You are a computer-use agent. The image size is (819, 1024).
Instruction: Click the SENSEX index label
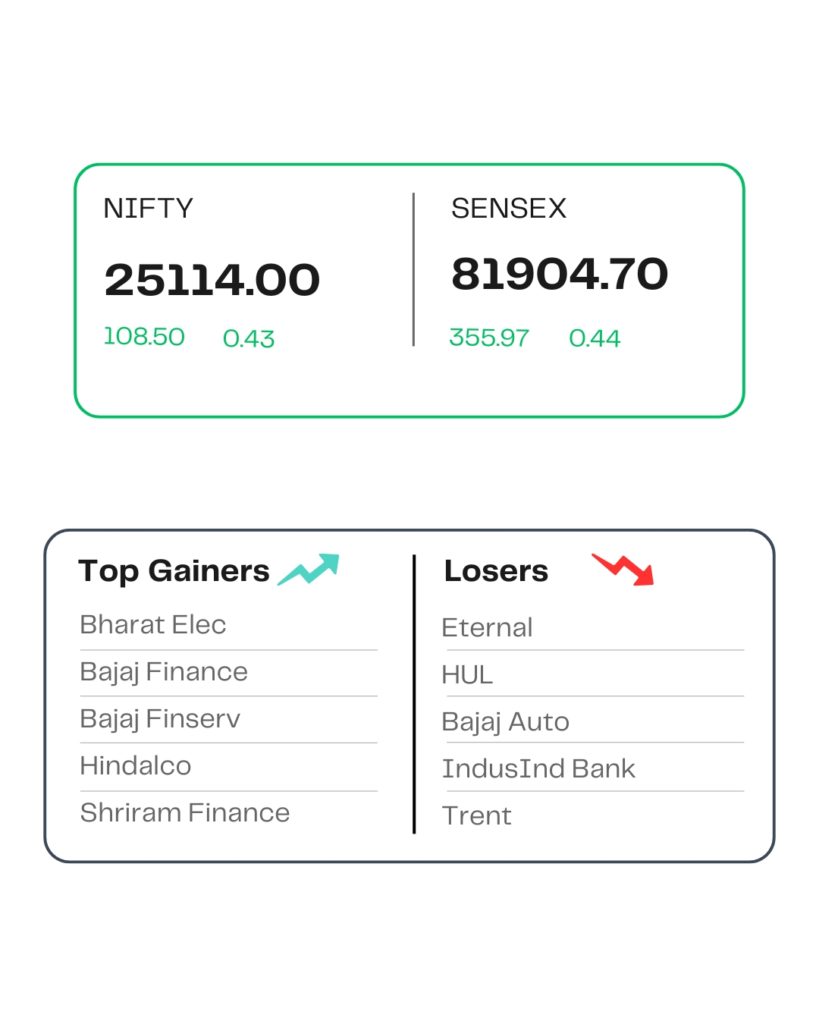[509, 208]
